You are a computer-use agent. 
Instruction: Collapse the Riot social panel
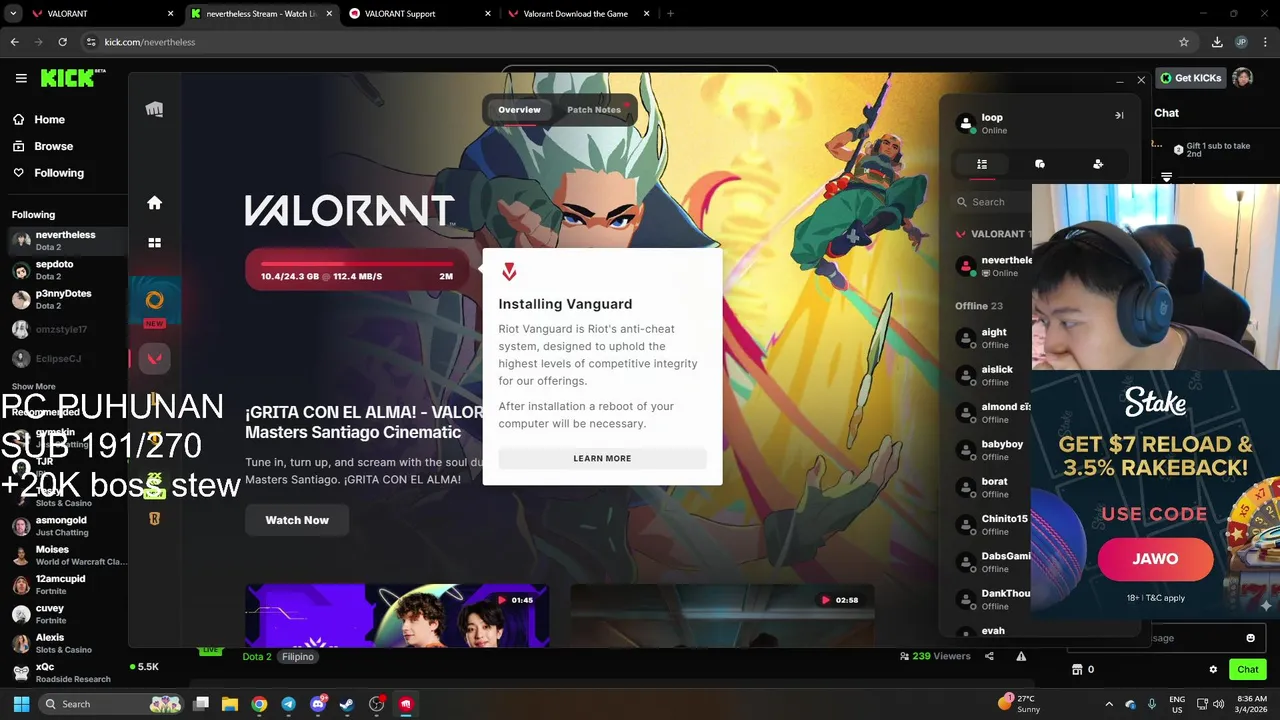[x=1119, y=115]
